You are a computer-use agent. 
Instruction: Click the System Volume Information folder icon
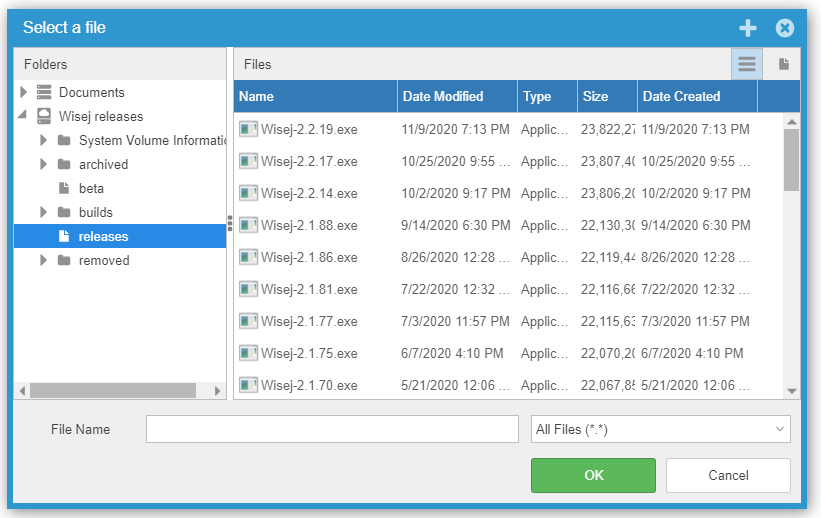[x=64, y=140]
